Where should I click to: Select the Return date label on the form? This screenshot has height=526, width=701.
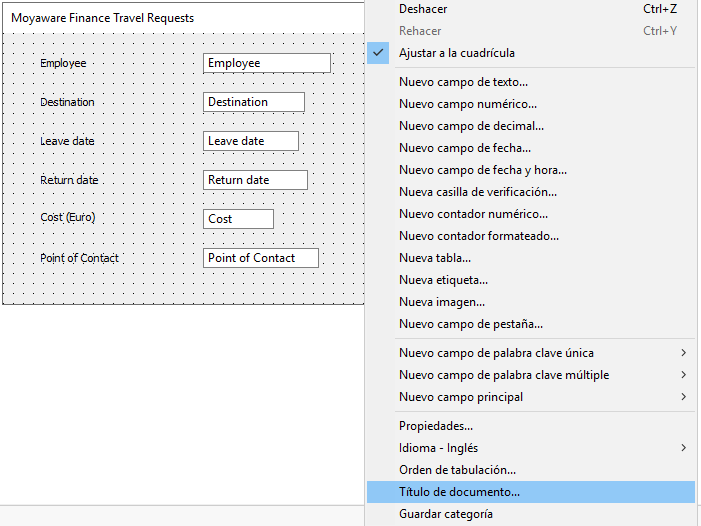(x=69, y=180)
